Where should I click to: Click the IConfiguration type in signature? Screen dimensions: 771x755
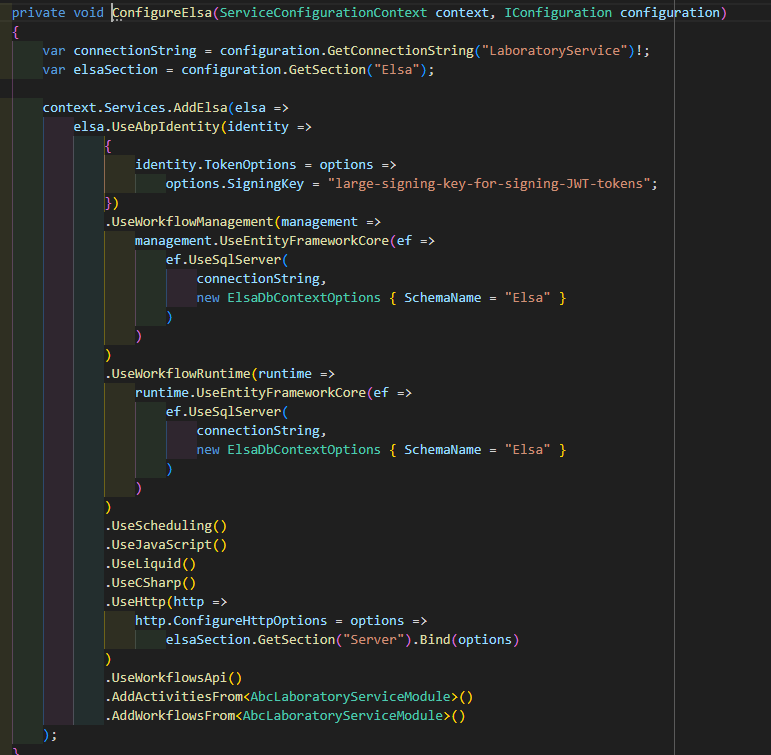click(556, 13)
